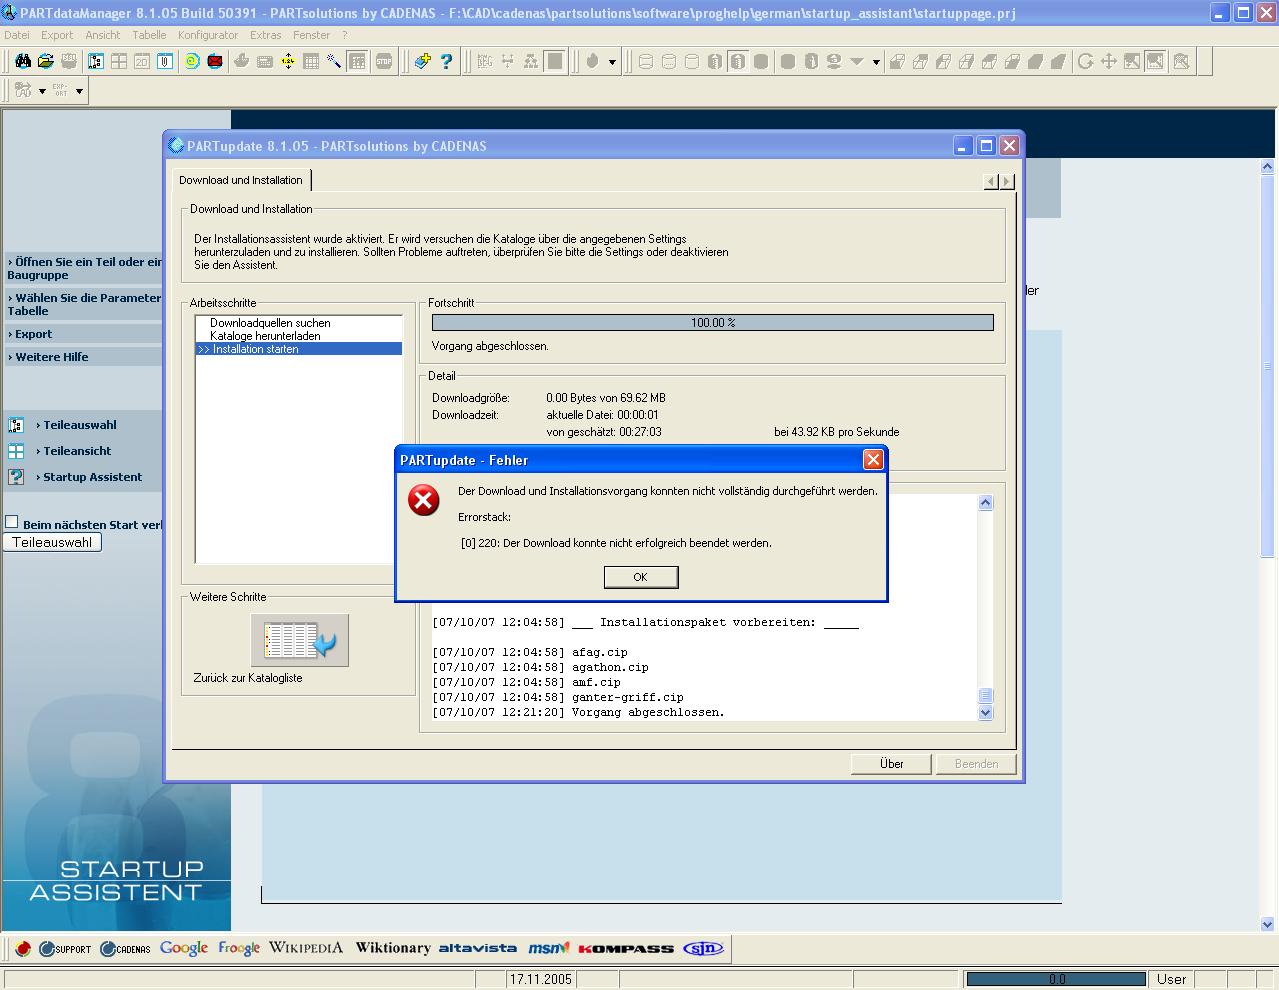The image size is (1279, 990).
Task: Click the binoculars search icon in toolbar
Action: pos(23,62)
